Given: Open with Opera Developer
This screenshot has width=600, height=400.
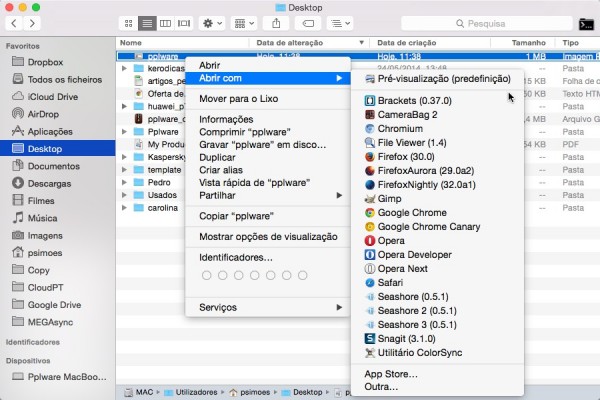Looking at the screenshot, I should click(x=437, y=255).
